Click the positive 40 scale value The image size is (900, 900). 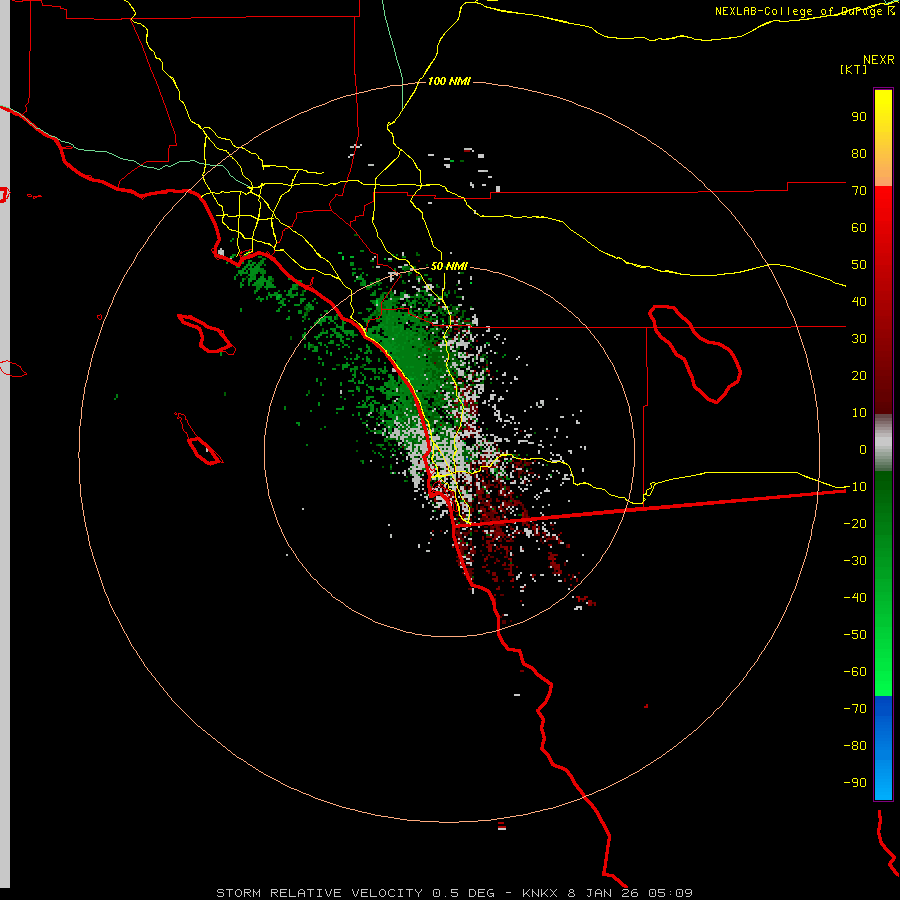(x=859, y=301)
